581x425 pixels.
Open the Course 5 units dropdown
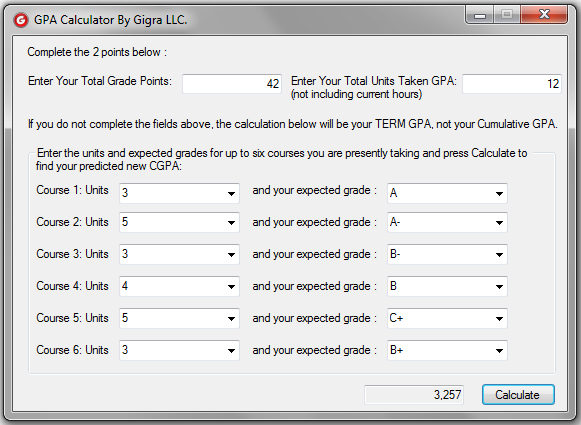tap(179, 318)
